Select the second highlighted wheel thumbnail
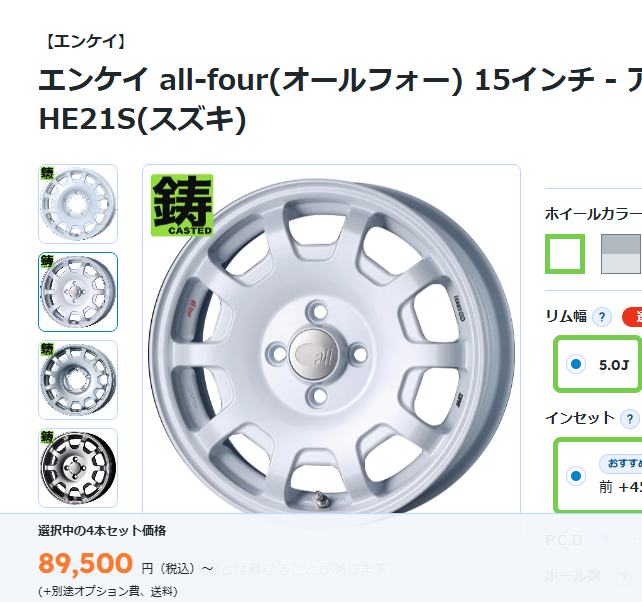 coord(78,292)
